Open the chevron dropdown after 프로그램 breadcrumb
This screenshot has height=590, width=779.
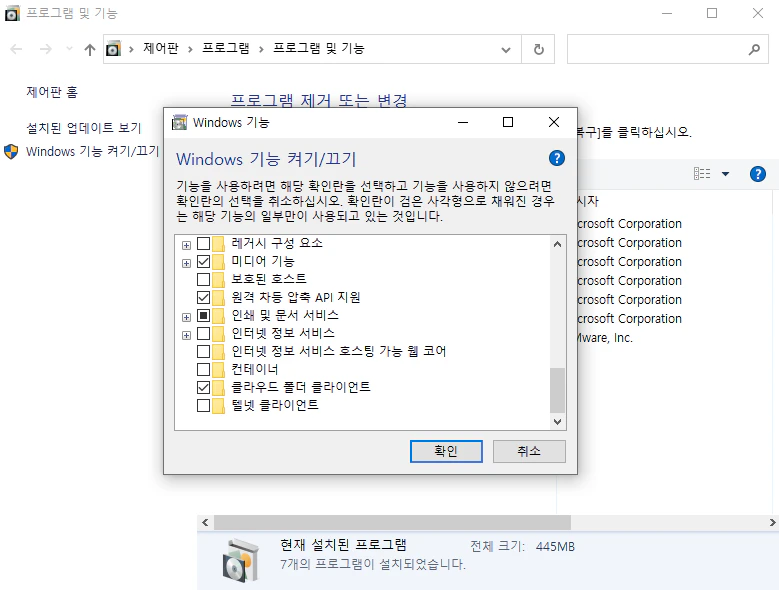tap(261, 49)
